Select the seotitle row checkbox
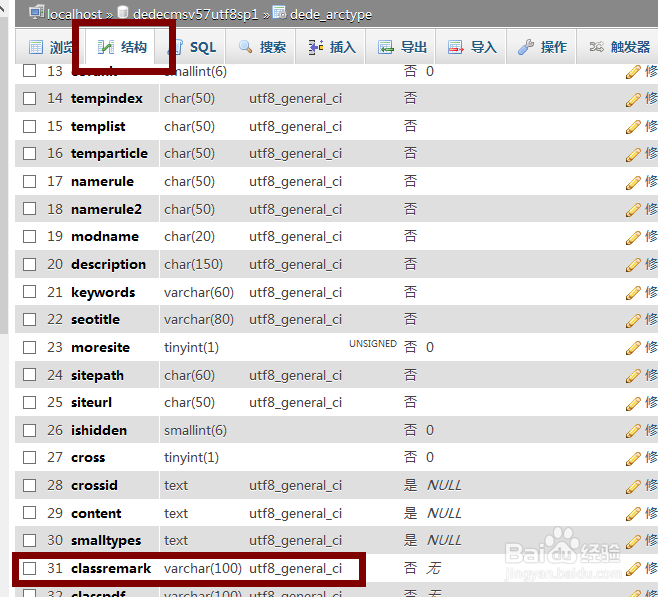Screen dimensions: 658x597 point(30,320)
